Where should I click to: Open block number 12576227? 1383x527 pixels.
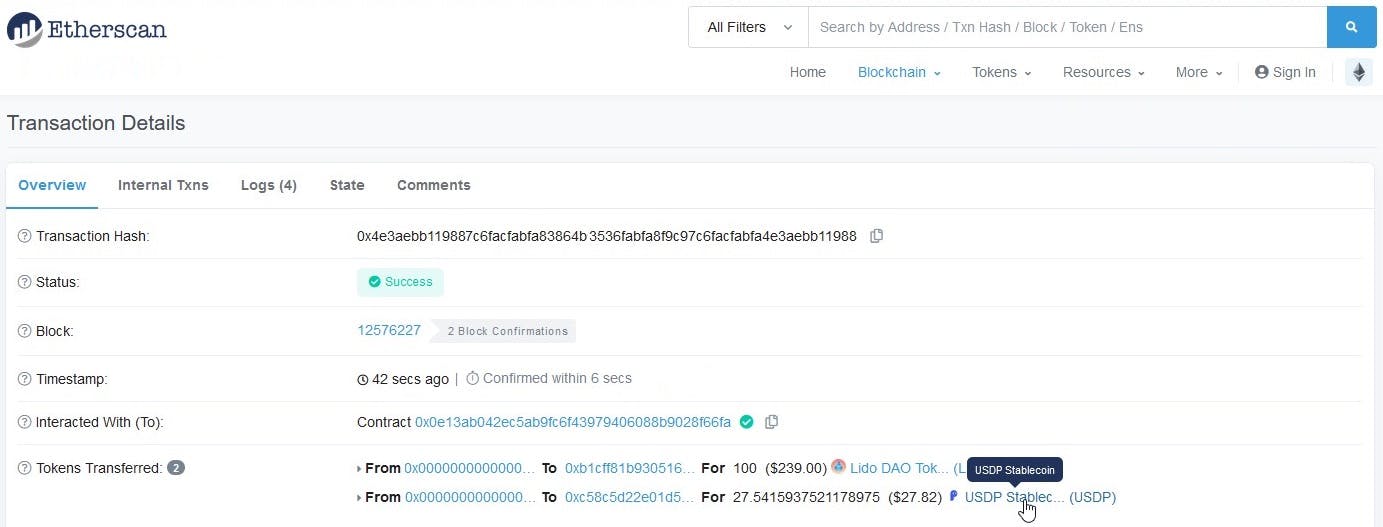coord(389,330)
